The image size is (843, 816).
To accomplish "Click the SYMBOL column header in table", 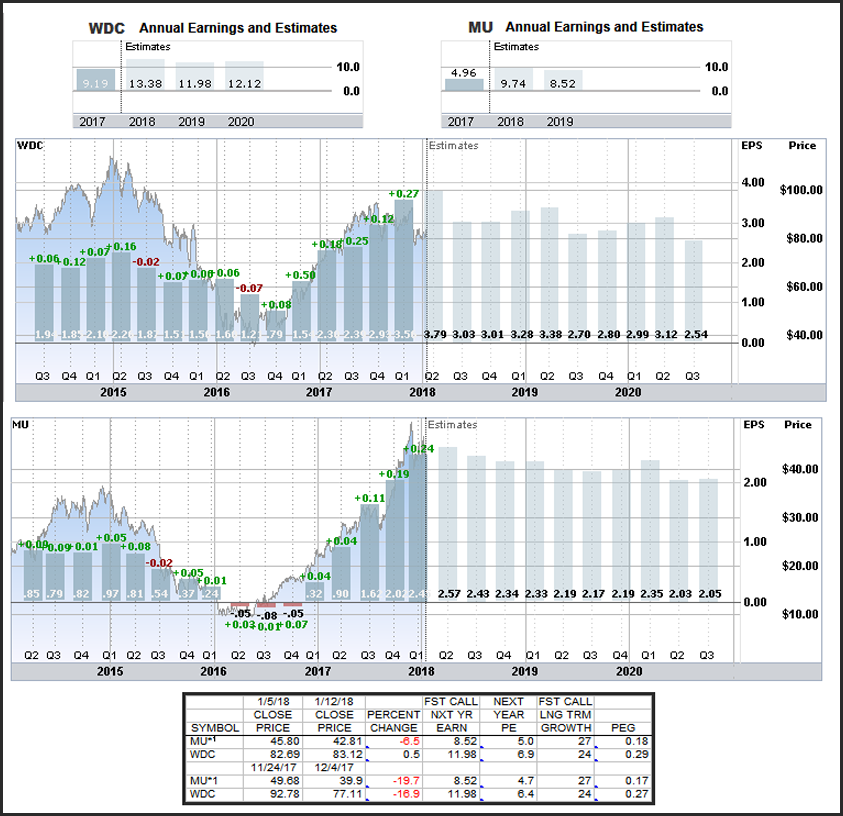I will pos(215,728).
